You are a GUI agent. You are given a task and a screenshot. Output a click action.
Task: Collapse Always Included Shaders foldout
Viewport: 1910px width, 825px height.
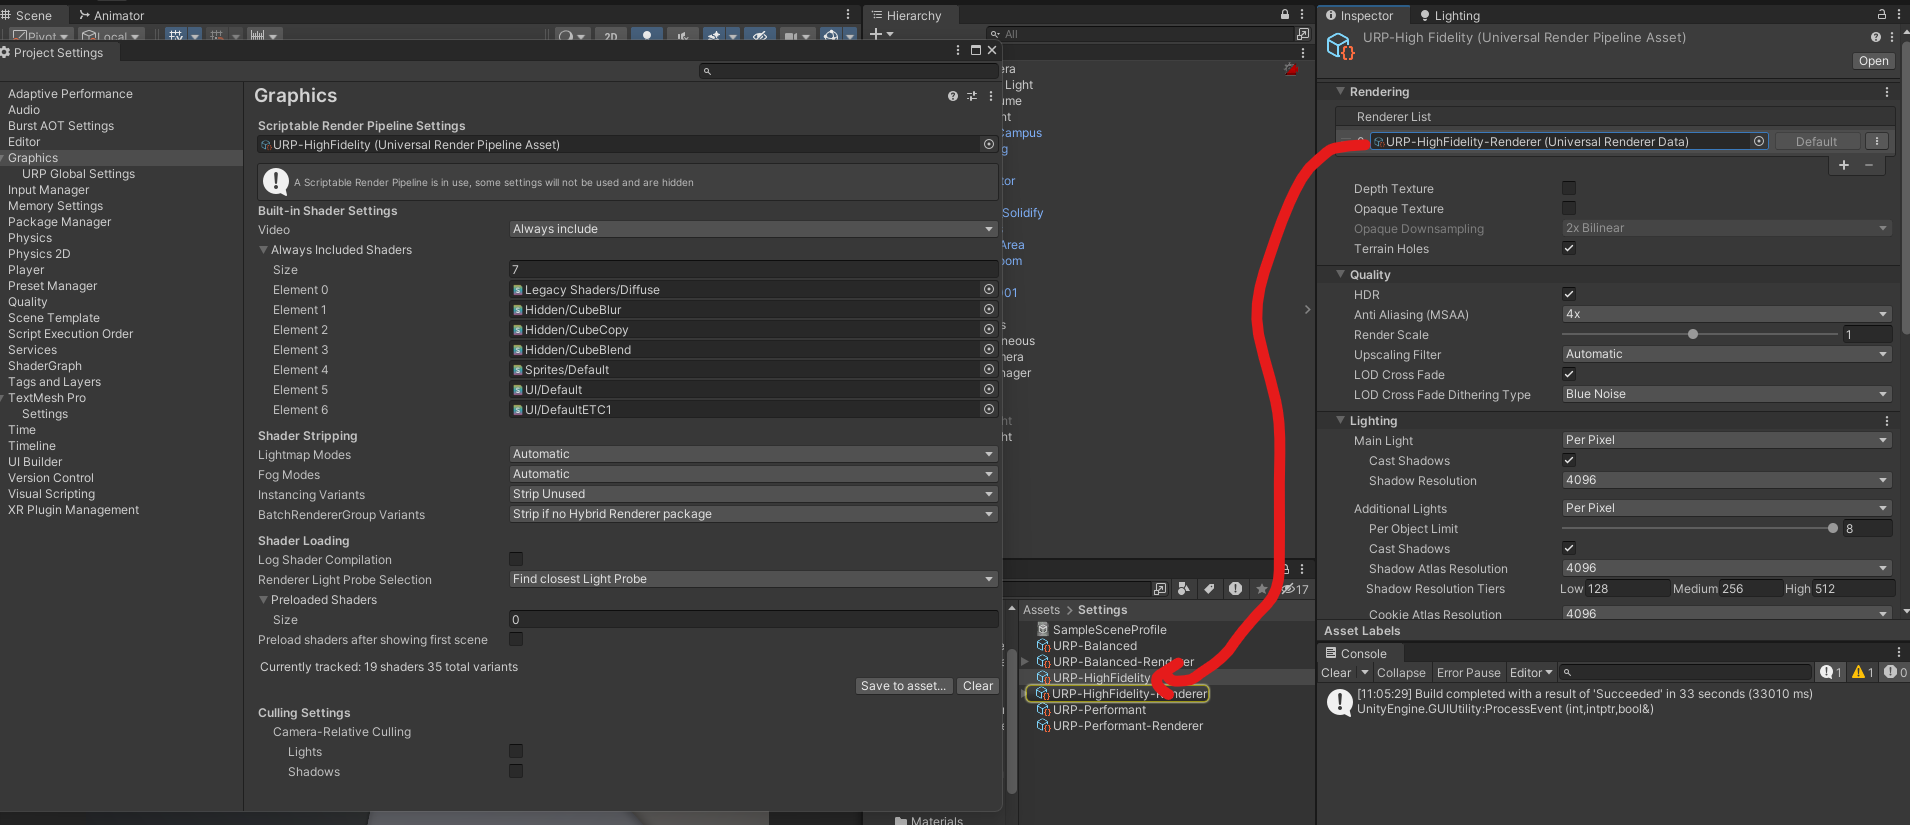coord(263,250)
